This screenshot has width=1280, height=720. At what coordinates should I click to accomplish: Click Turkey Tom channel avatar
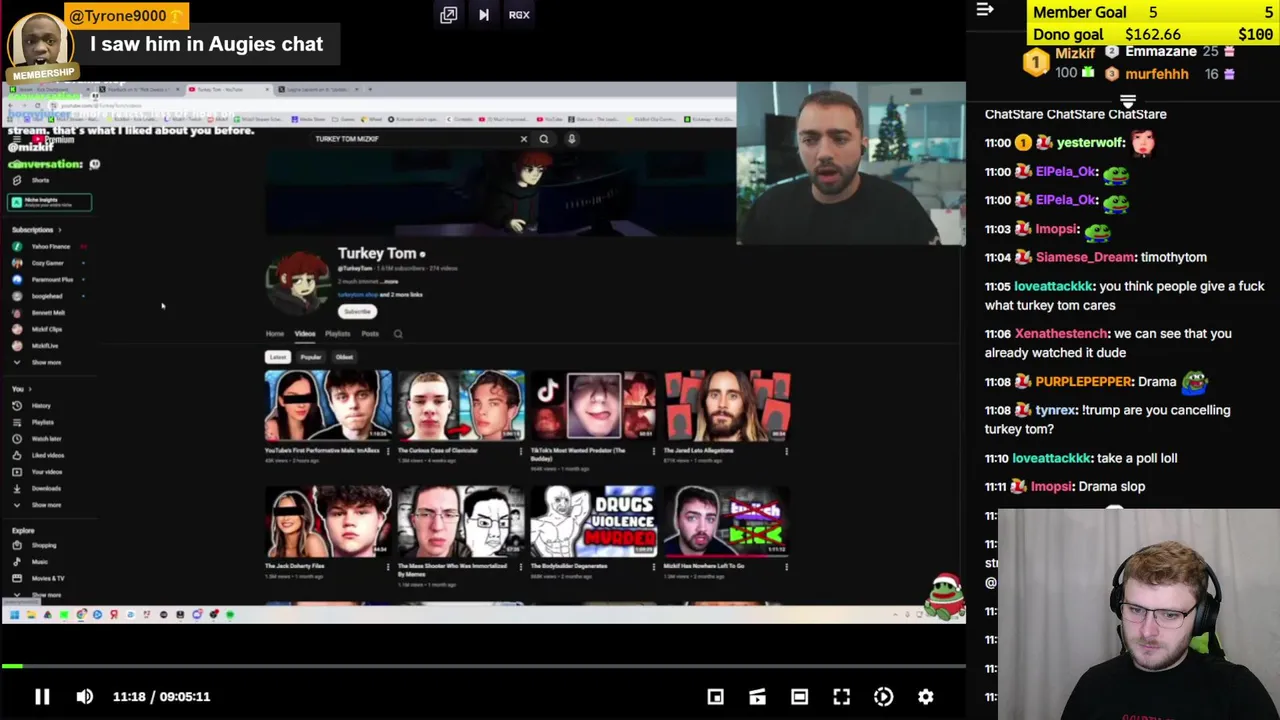(x=297, y=281)
